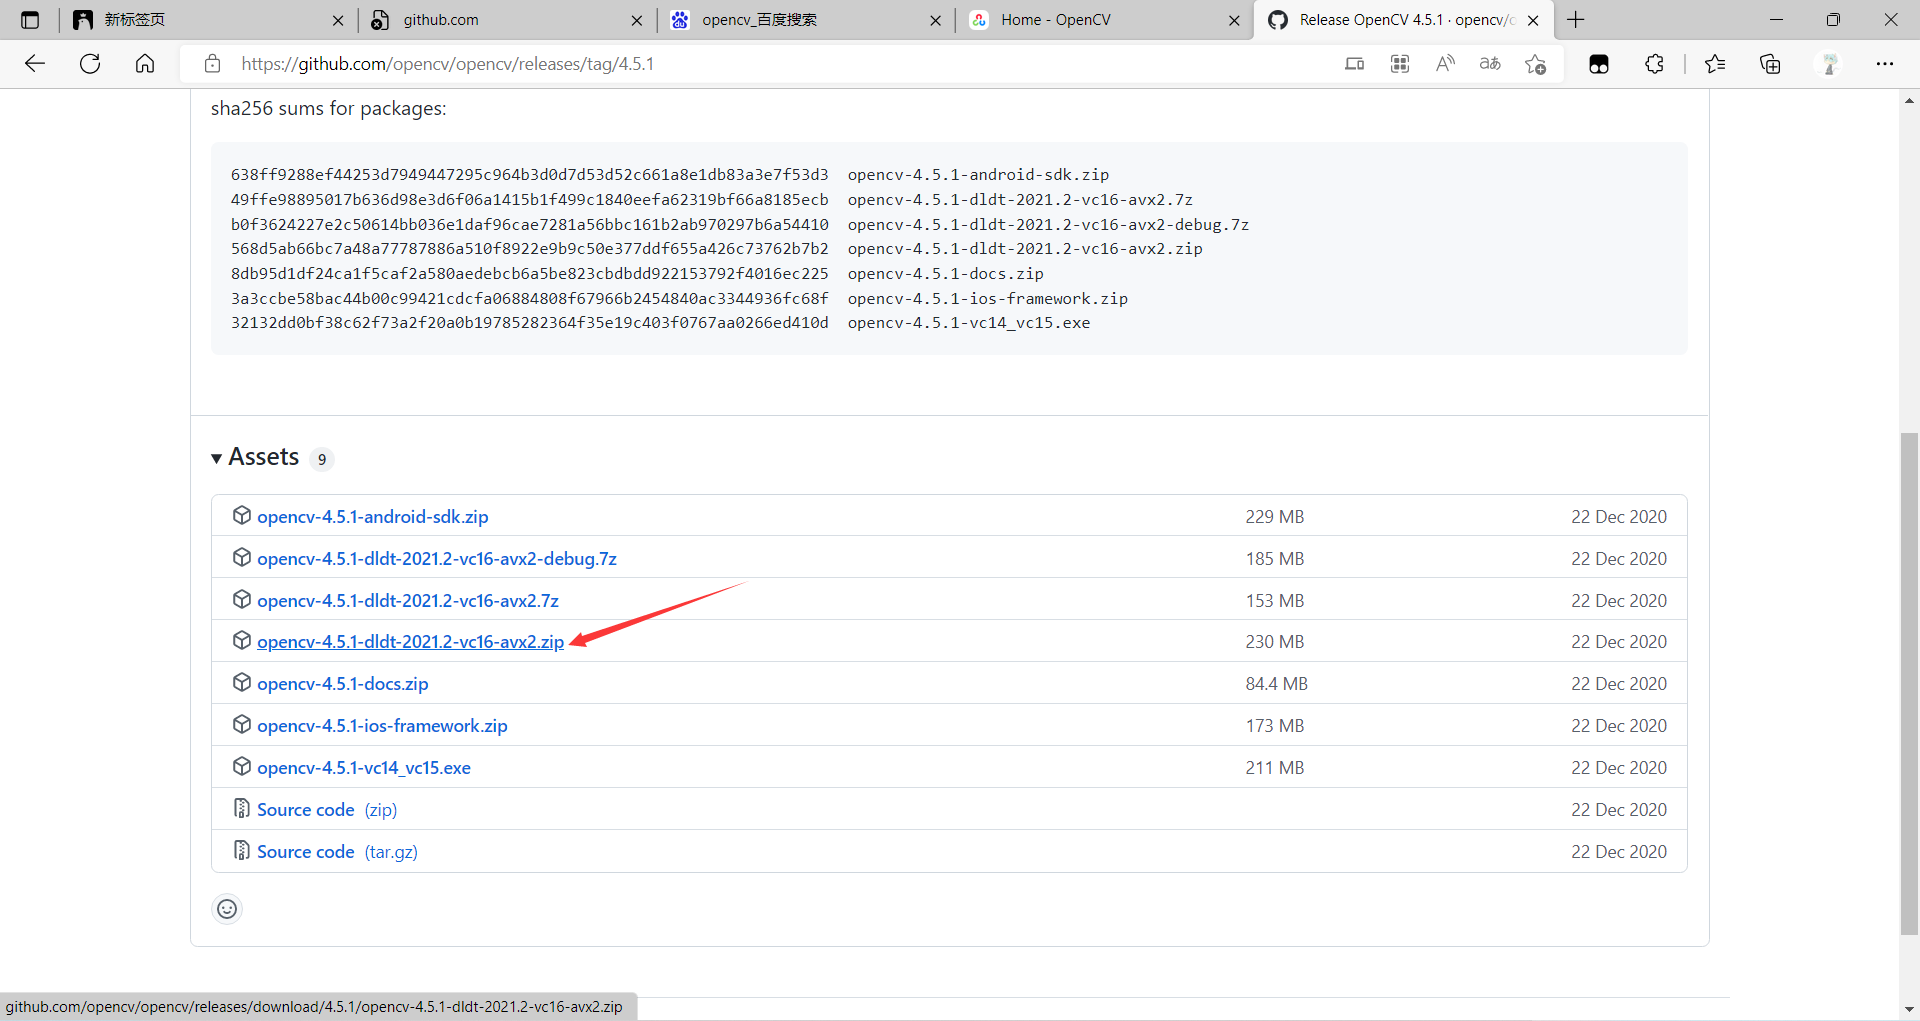Close the Release OpenCV 4.5.1 tab
Image resolution: width=1920 pixels, height=1021 pixels.
click(x=1533, y=20)
